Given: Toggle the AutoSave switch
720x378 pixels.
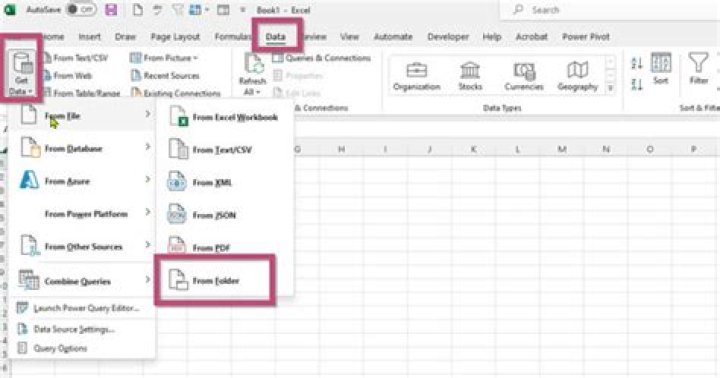Looking at the screenshot, I should (81, 10).
